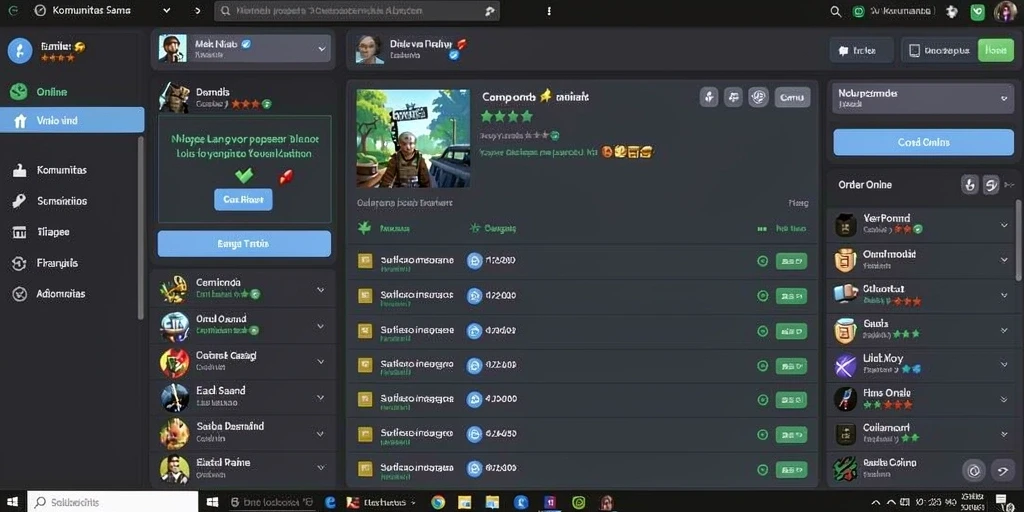This screenshot has height=512, width=1024.
Task: Open the Nolupezemdes dropdown in right panel
Action: (1003, 99)
